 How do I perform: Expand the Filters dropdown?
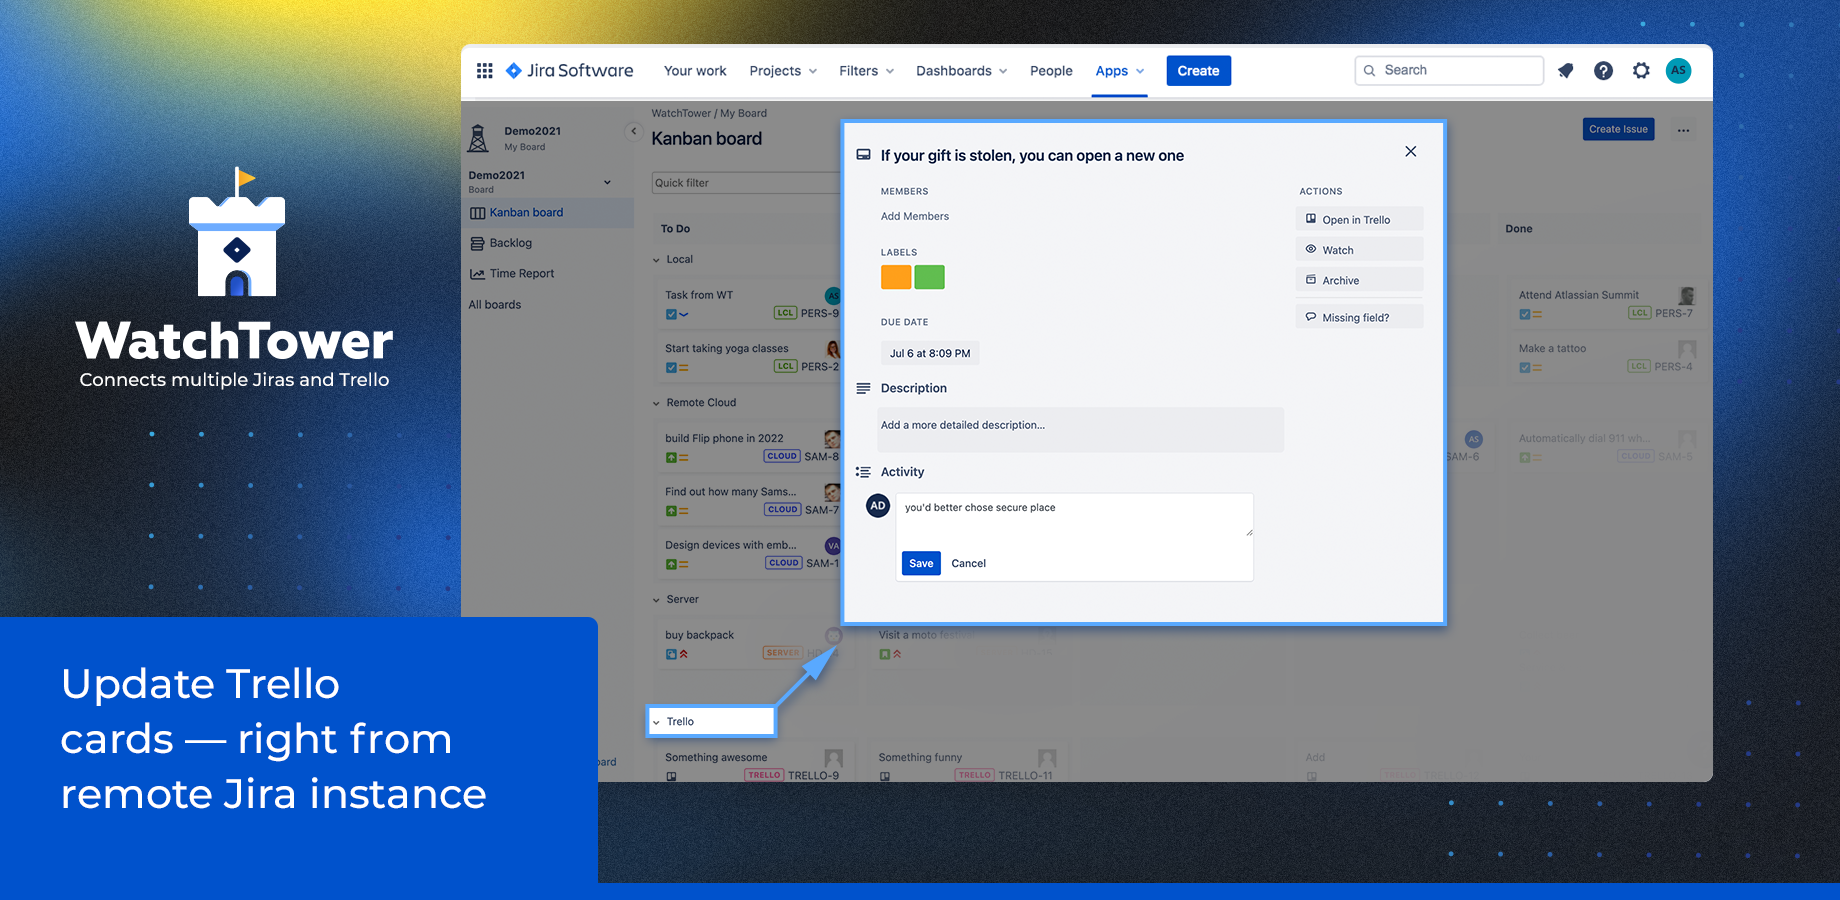click(x=867, y=71)
